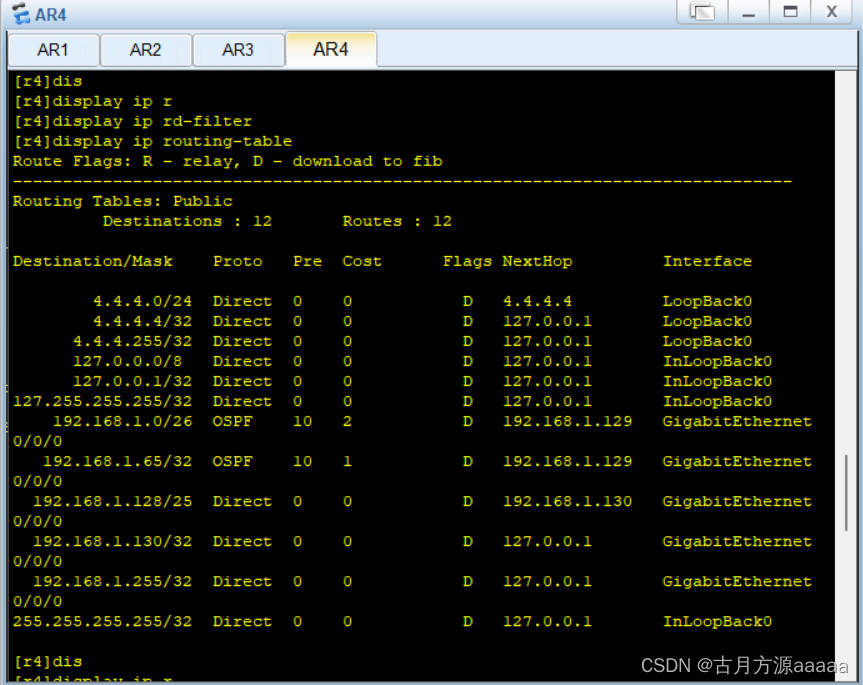Click 'Destinations : 12' value
The image size is (863, 685).
187,221
